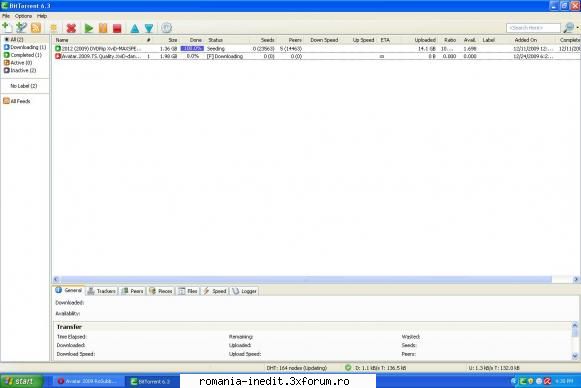Switch to the Files tab
581x388 pixels.
[188, 291]
